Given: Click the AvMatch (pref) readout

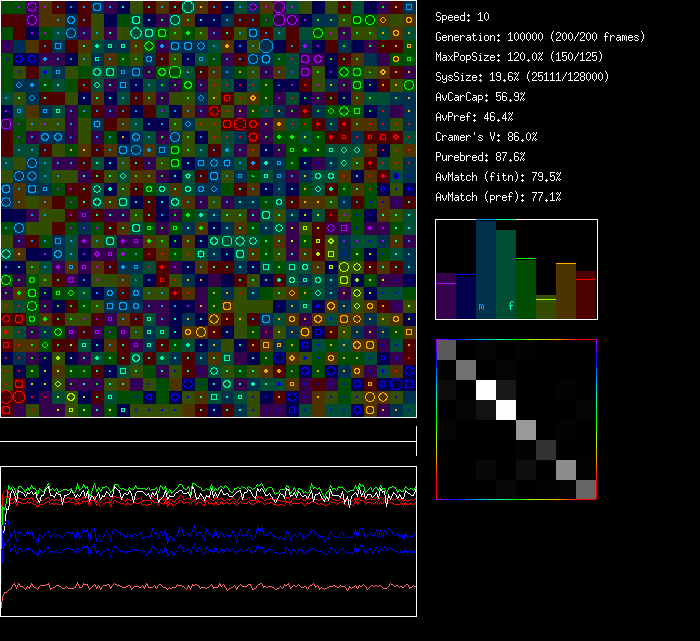Looking at the screenshot, I should [498, 197].
